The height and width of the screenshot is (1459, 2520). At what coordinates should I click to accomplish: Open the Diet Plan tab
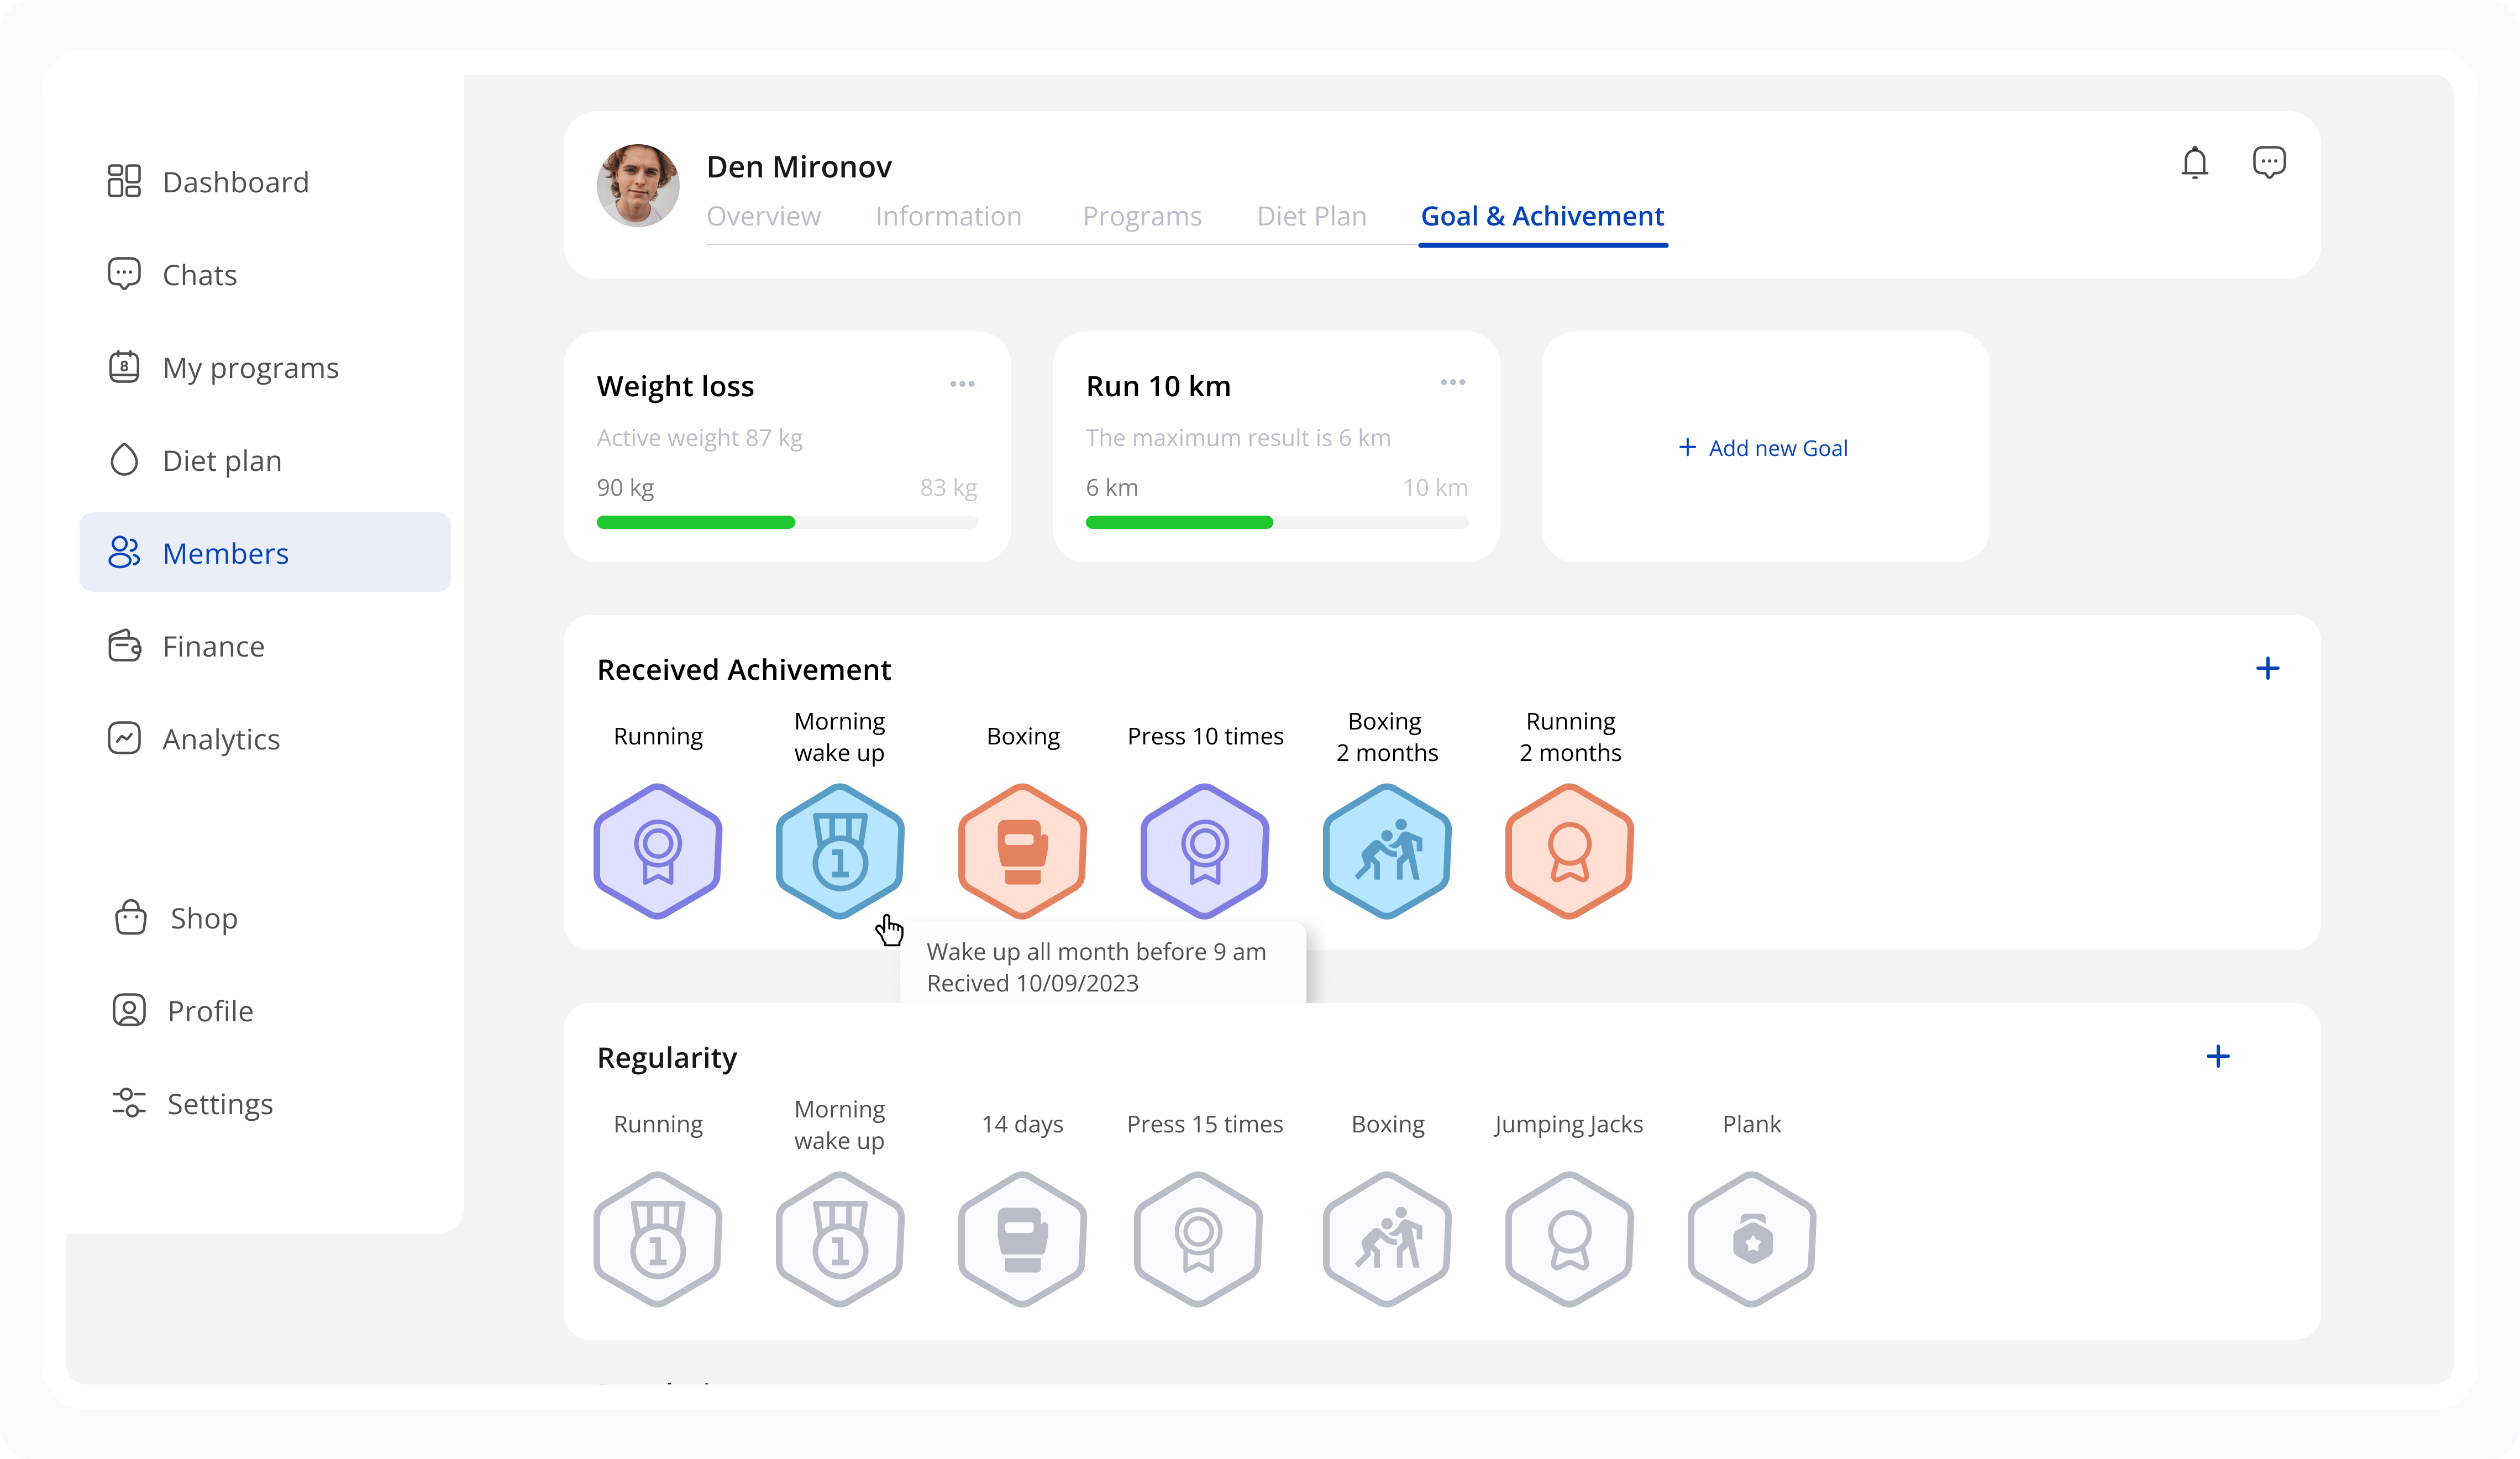(1311, 216)
